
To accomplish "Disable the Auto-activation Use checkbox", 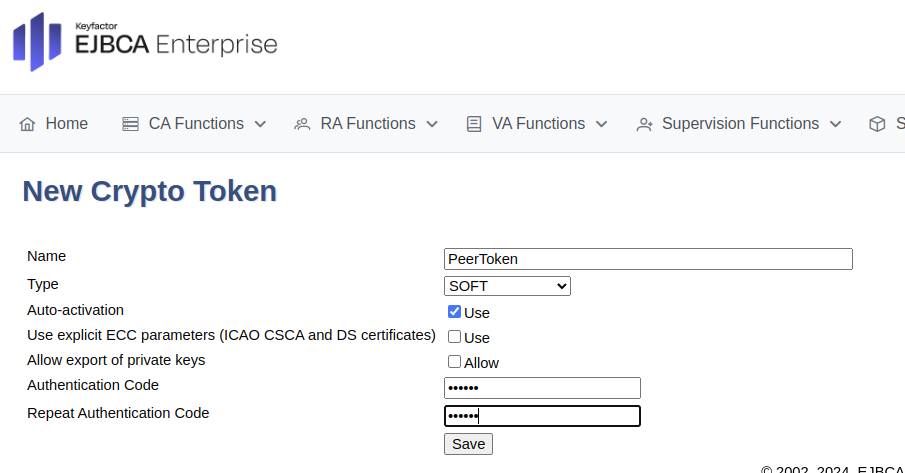I will [x=454, y=312].
